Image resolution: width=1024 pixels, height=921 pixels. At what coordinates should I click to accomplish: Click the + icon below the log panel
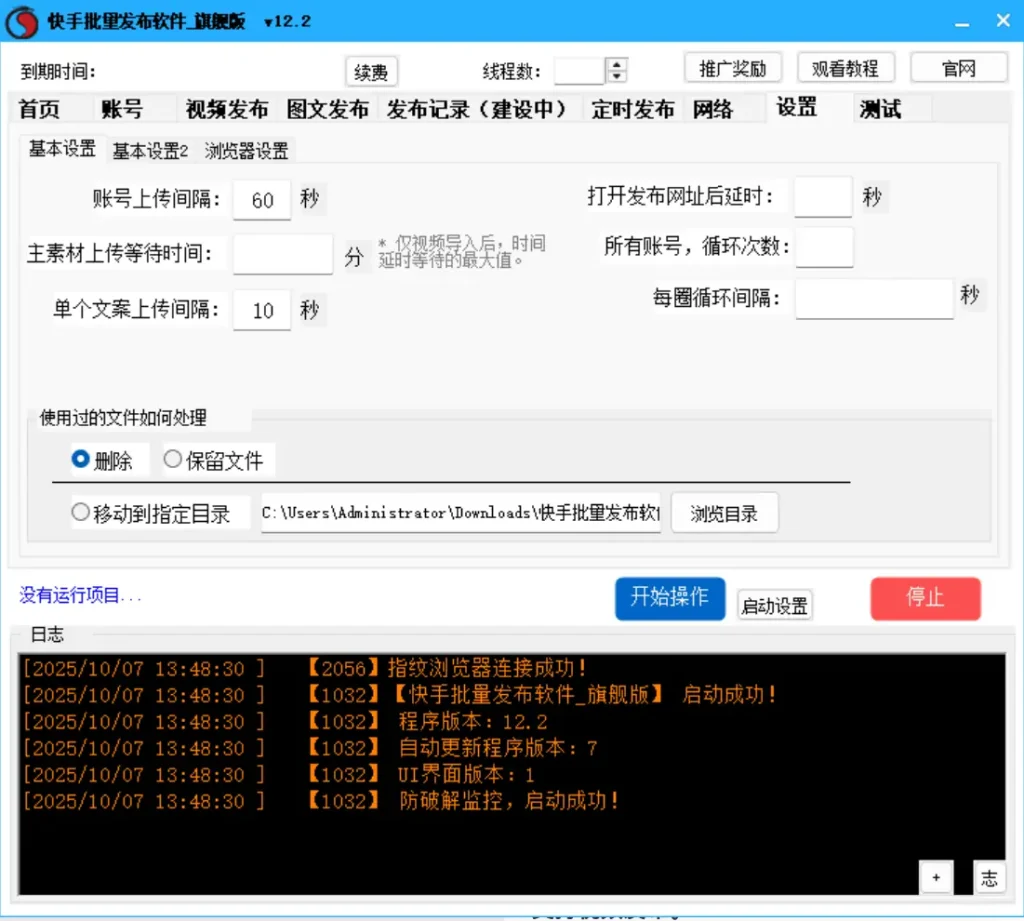[936, 876]
